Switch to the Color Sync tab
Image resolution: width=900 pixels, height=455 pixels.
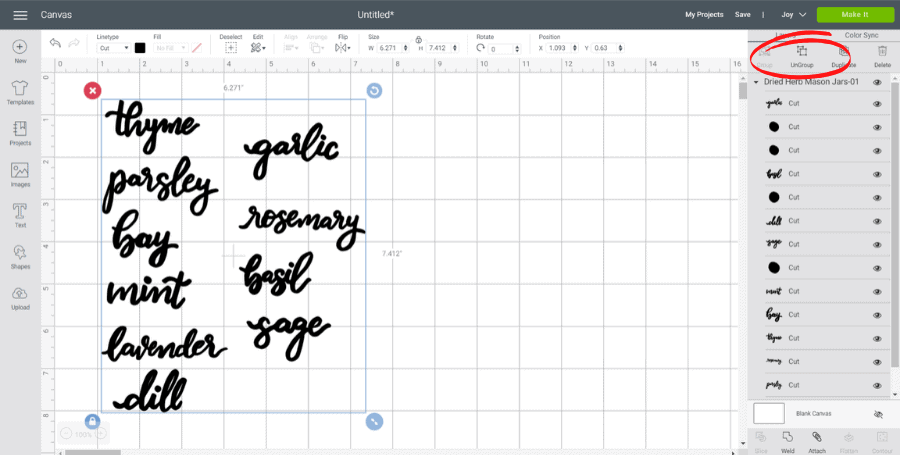861,35
